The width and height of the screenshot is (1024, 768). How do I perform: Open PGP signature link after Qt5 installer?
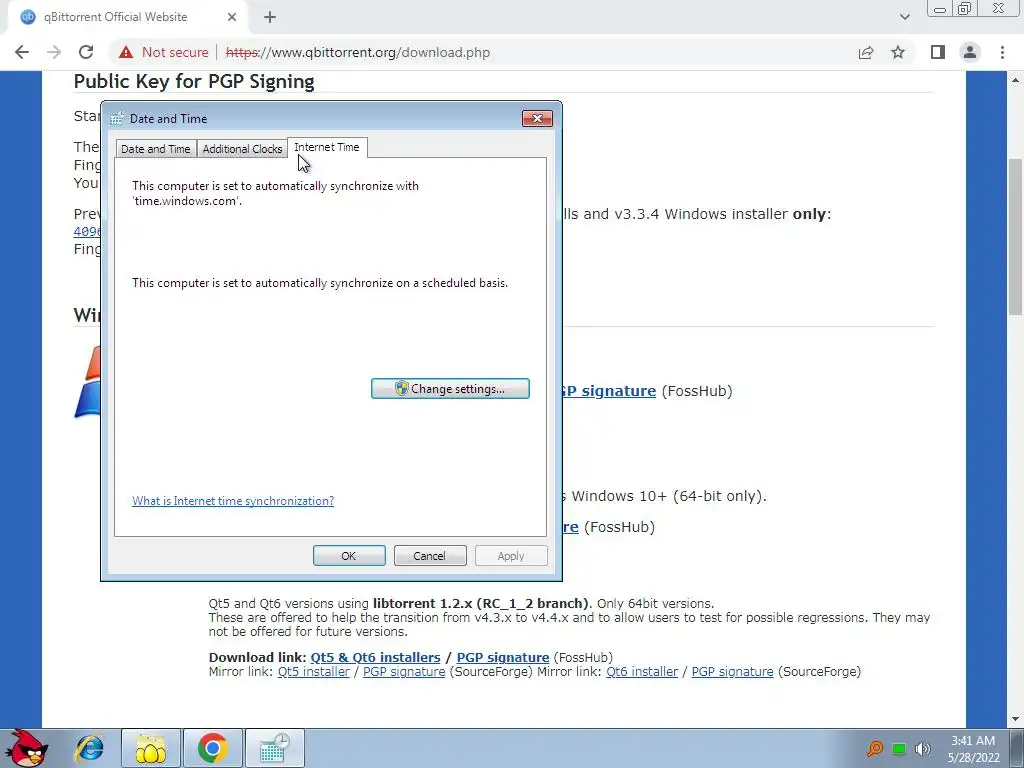(x=404, y=671)
